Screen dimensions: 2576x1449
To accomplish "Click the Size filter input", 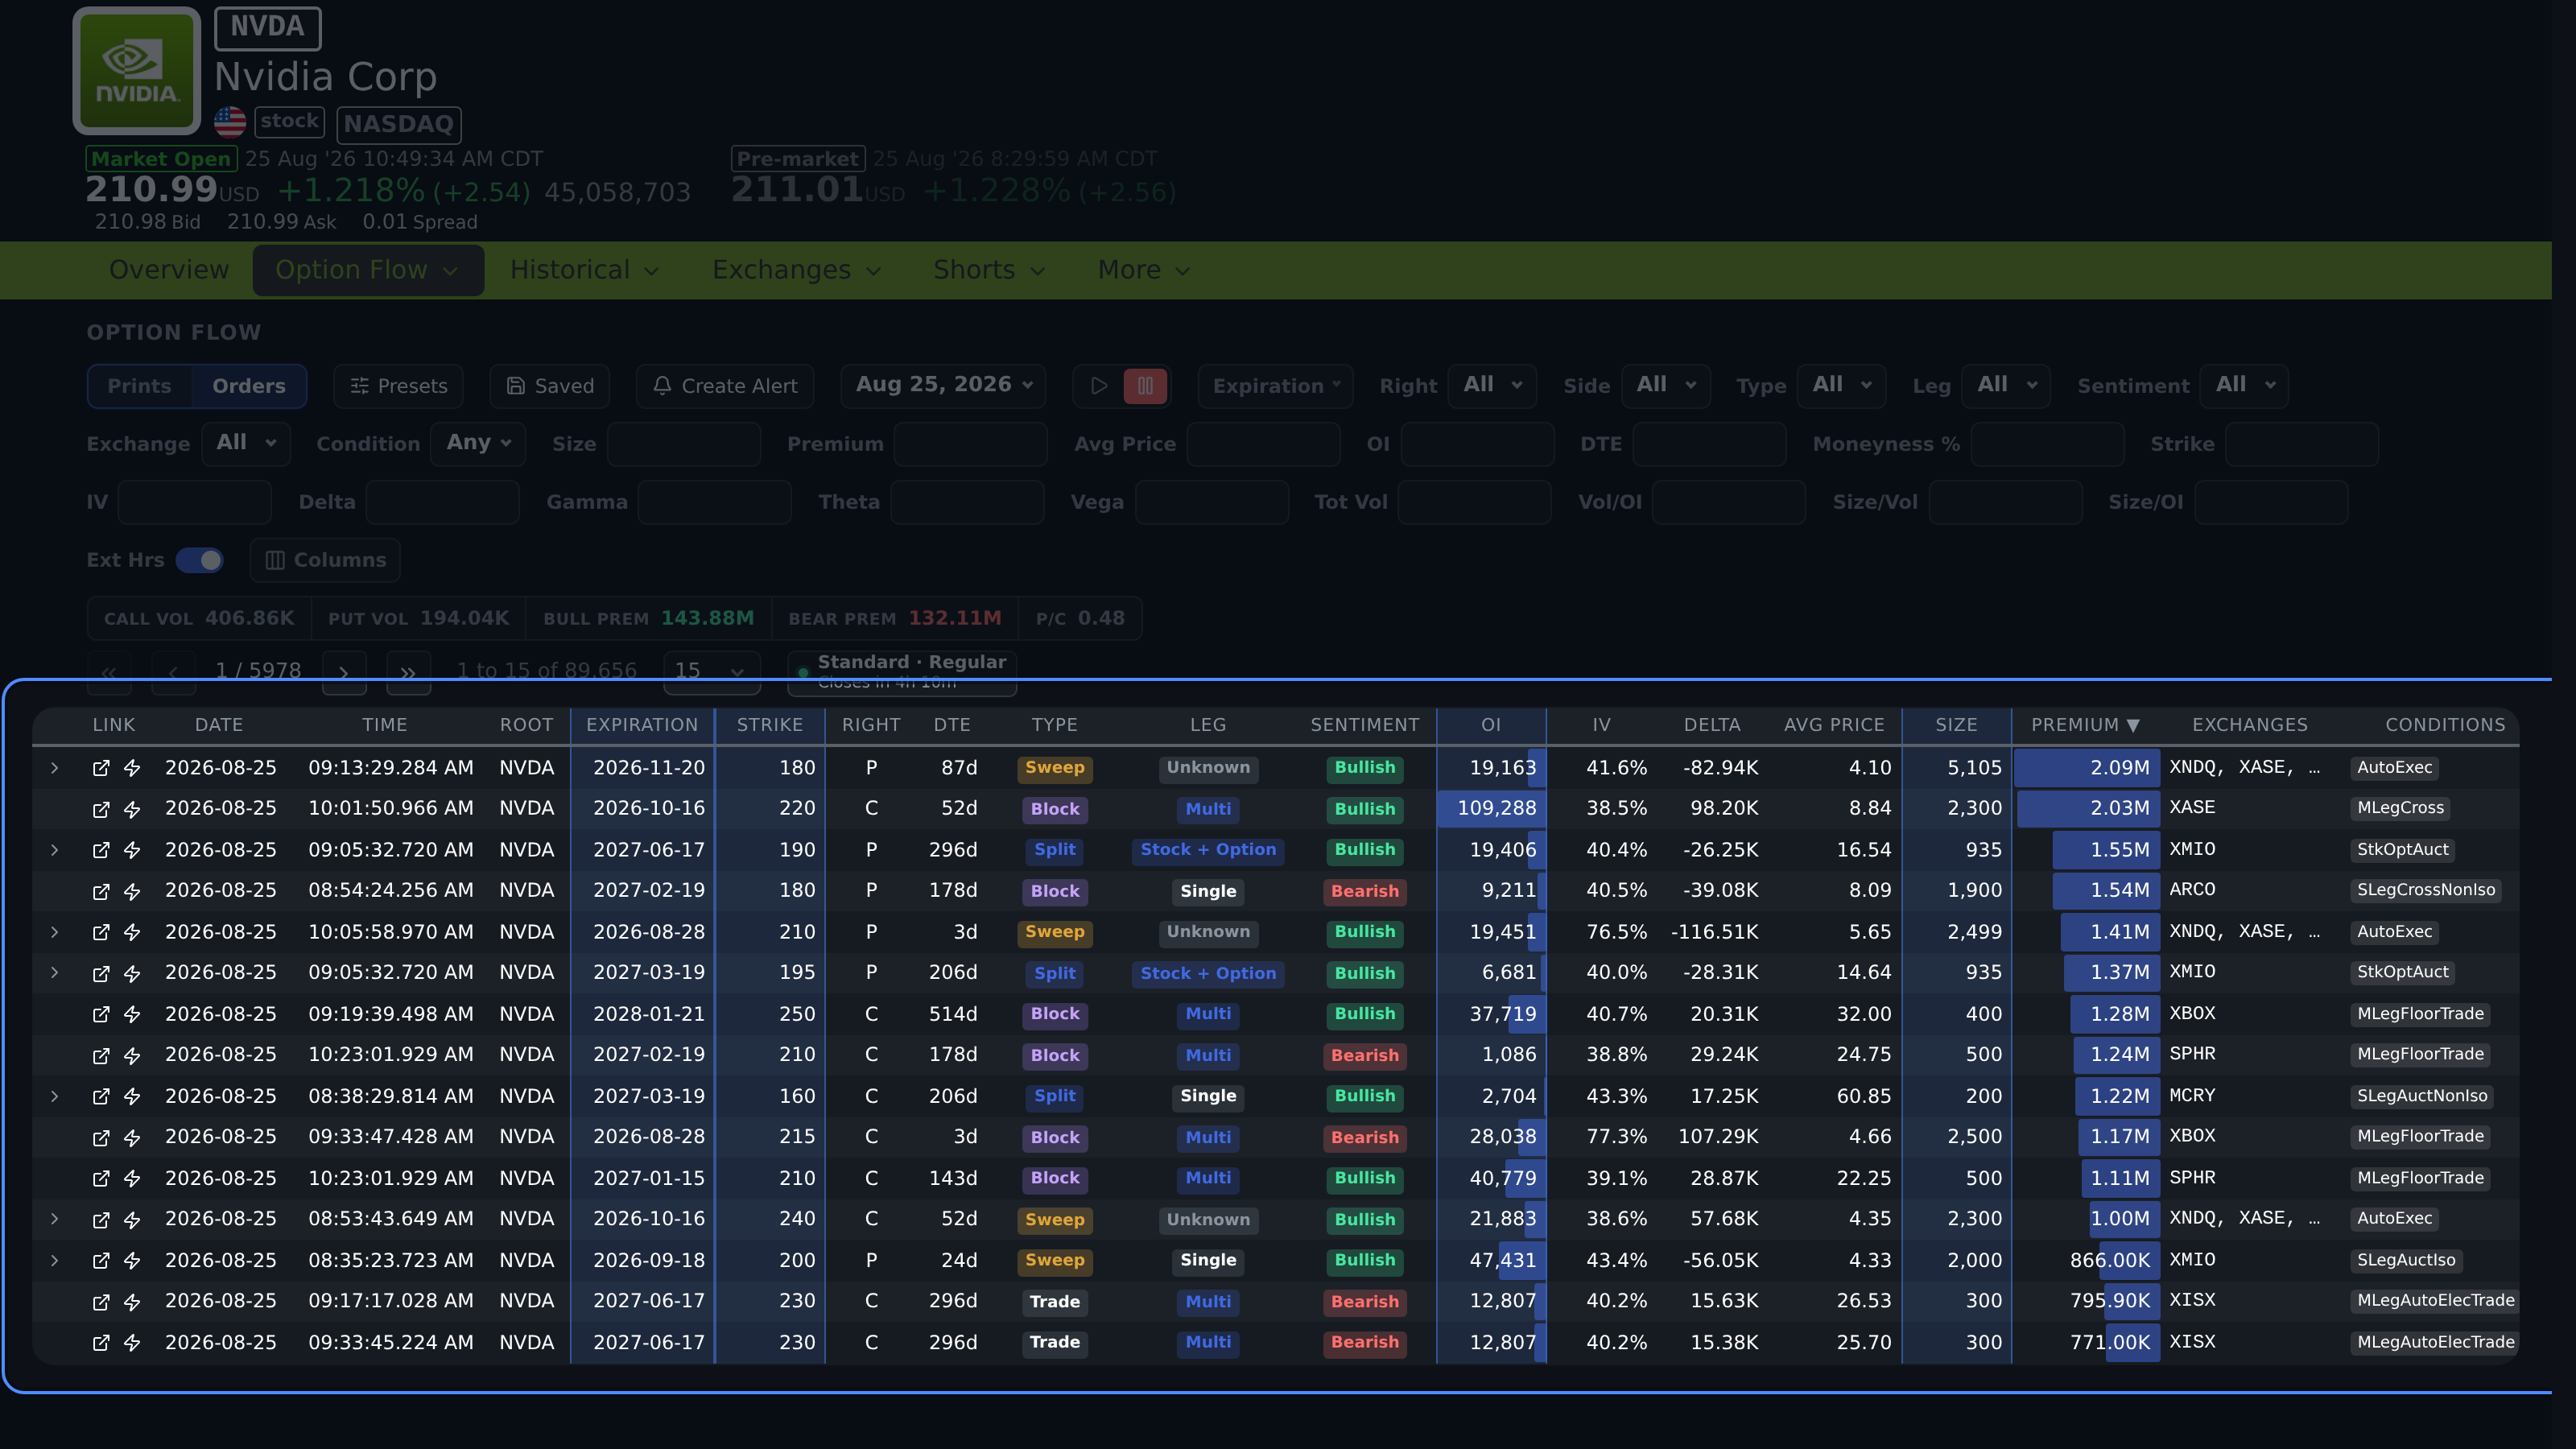I will pyautogui.click(x=684, y=444).
